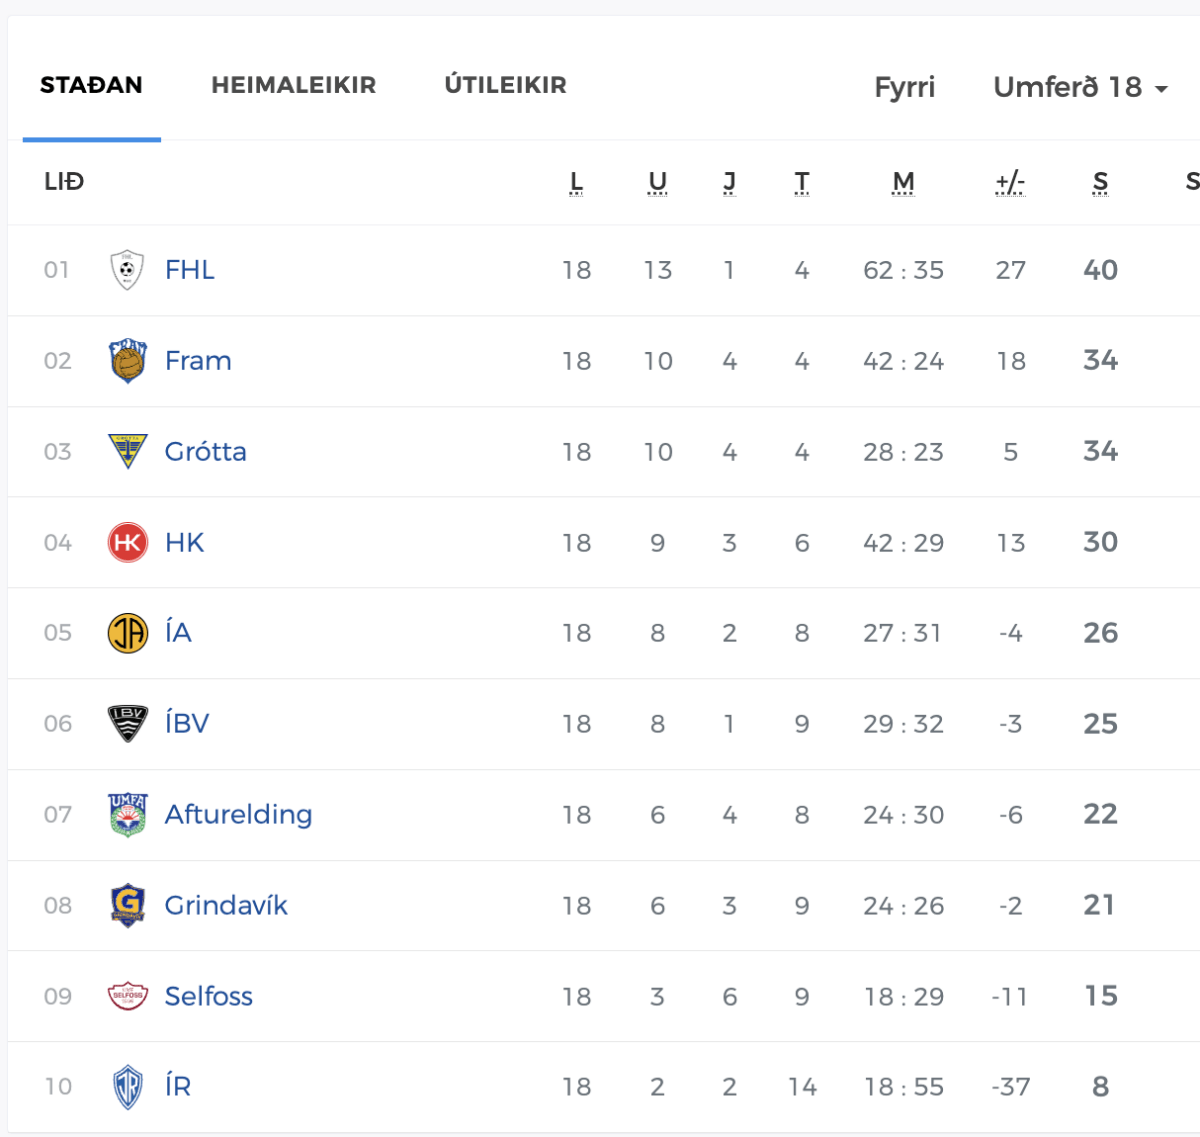Click the +/- goal difference column header
The height and width of the screenshot is (1137, 1200).
tap(1010, 182)
